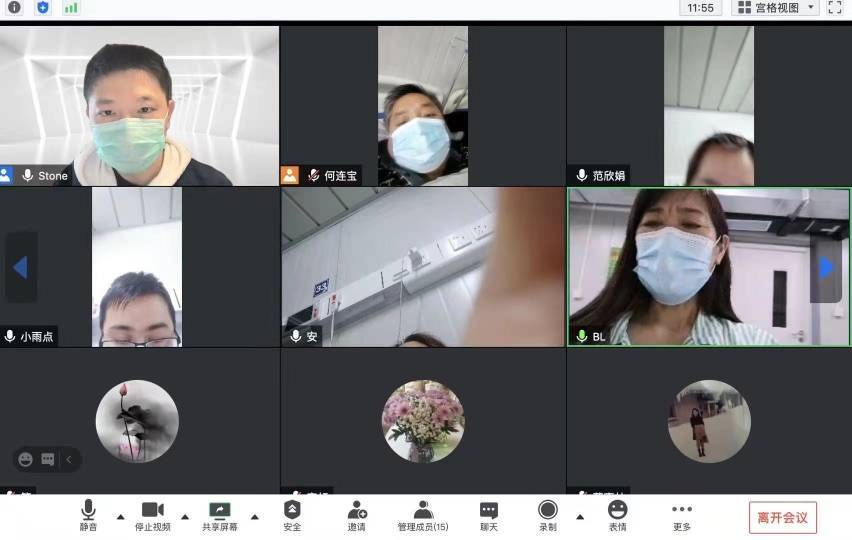Screen dimensions: 852x540
Task: Open the 更多 more options menu
Action: [682, 516]
